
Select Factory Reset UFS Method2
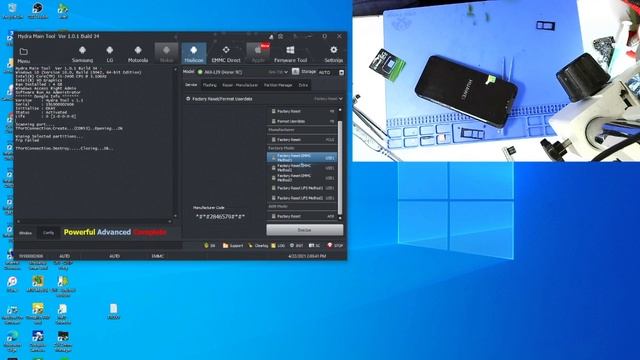click(x=302, y=198)
